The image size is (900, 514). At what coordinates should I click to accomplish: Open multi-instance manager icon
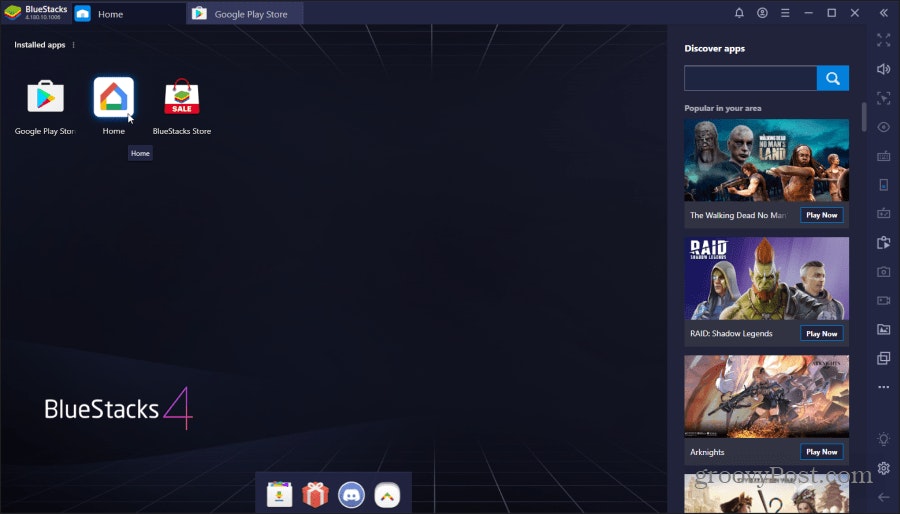884,358
